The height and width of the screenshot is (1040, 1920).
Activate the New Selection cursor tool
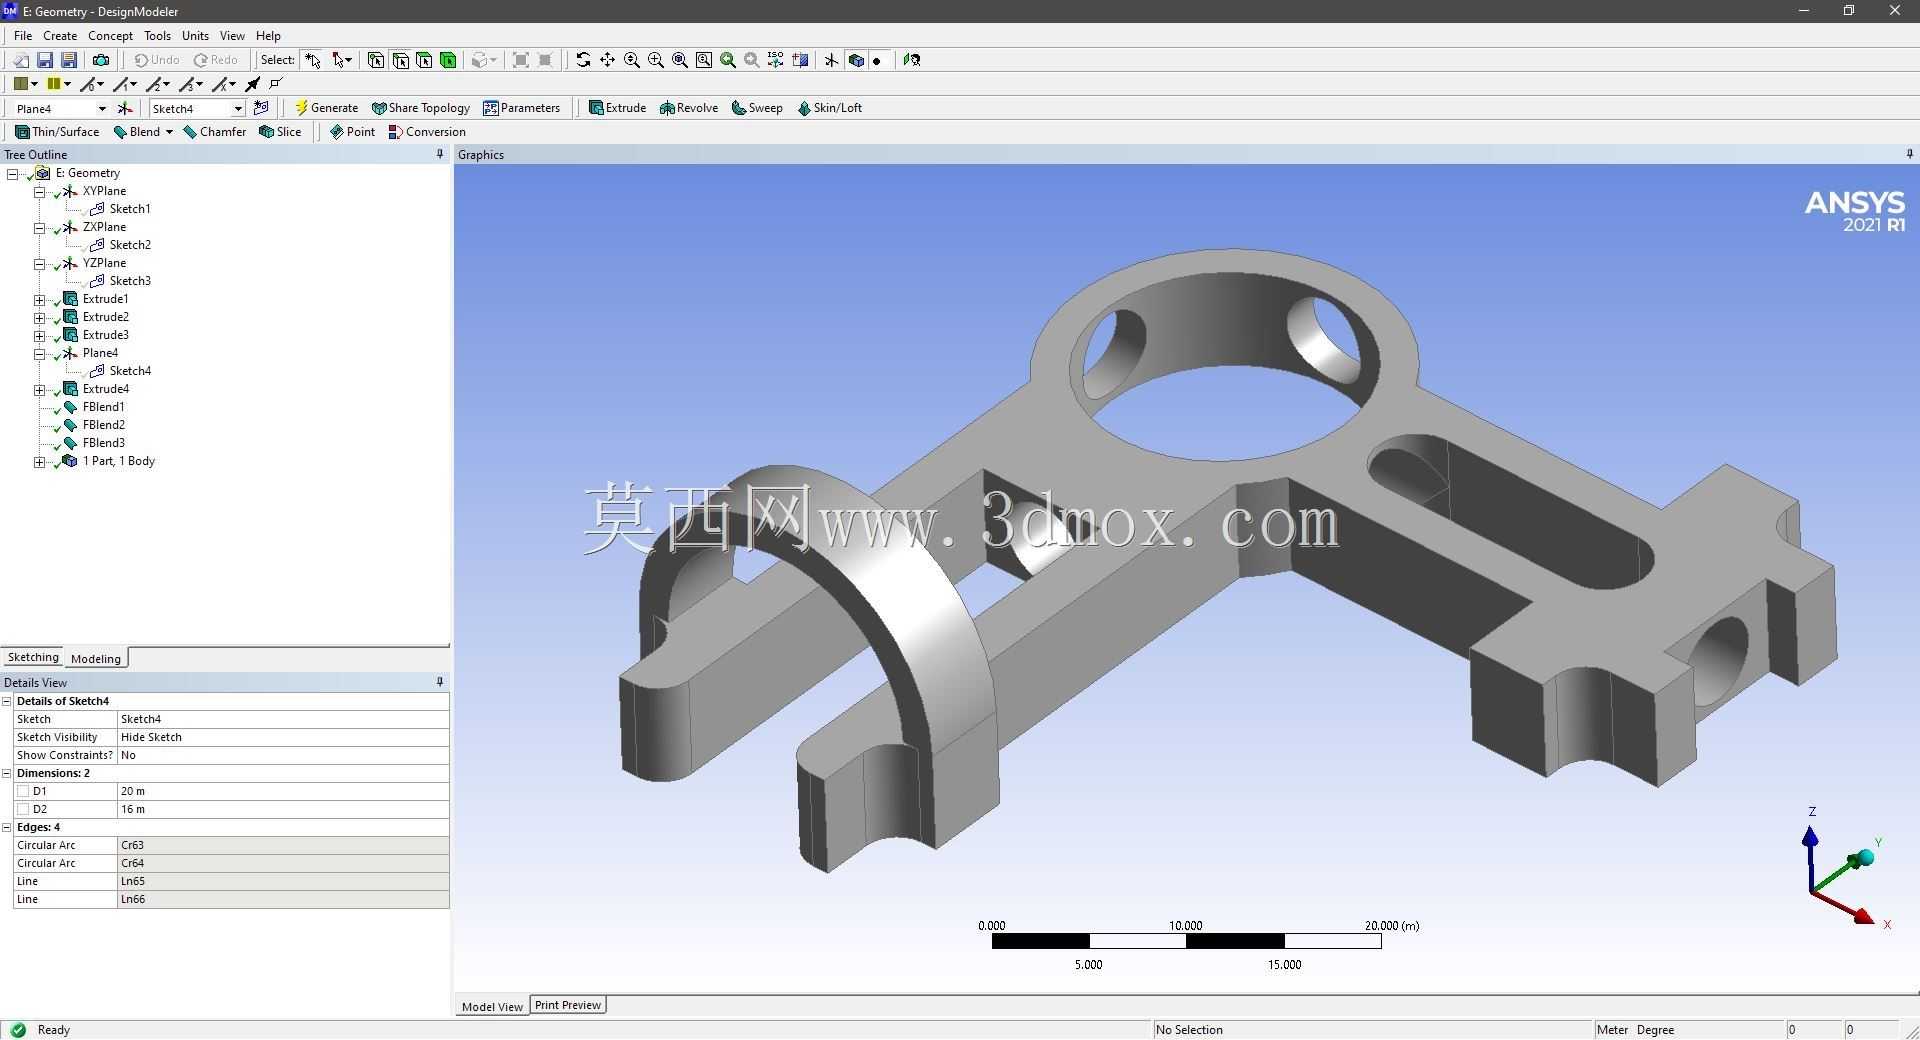pyautogui.click(x=313, y=60)
